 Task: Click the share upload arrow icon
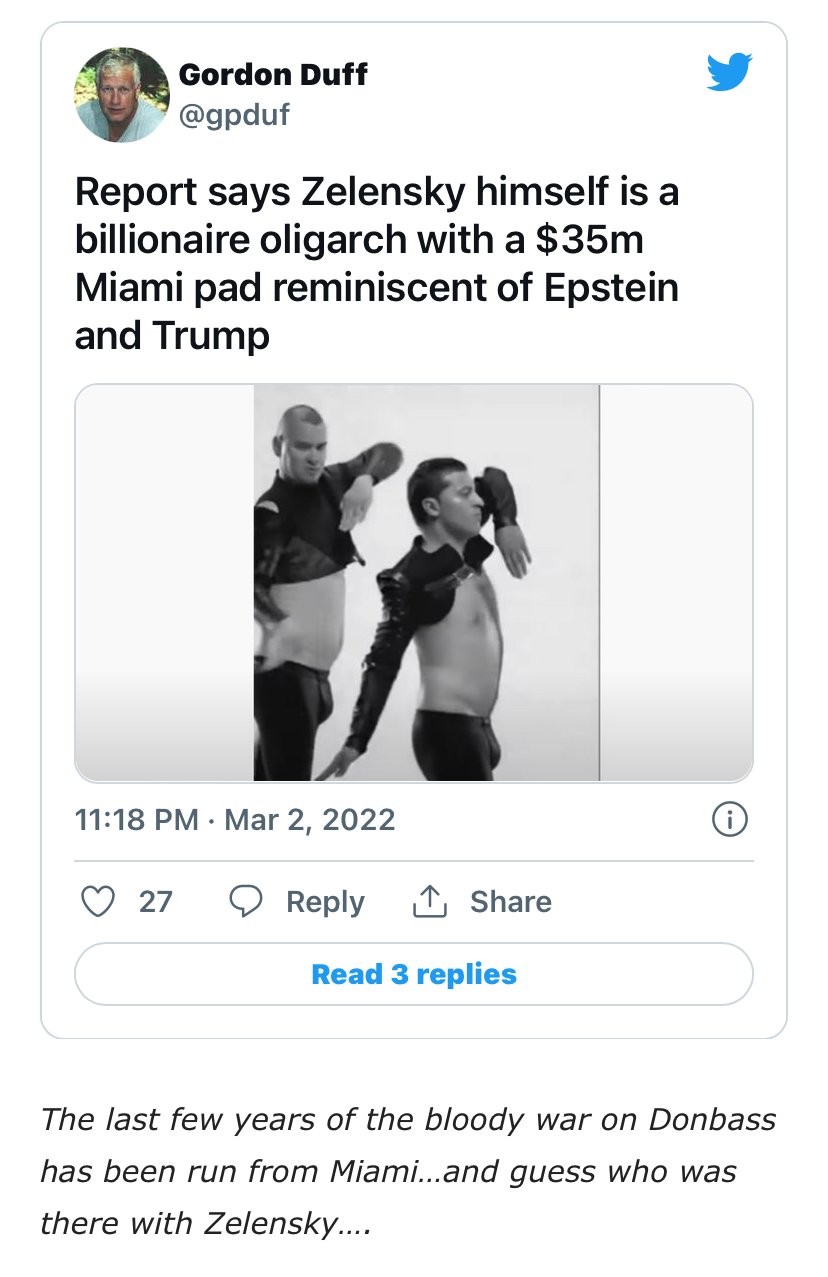pyautogui.click(x=428, y=902)
